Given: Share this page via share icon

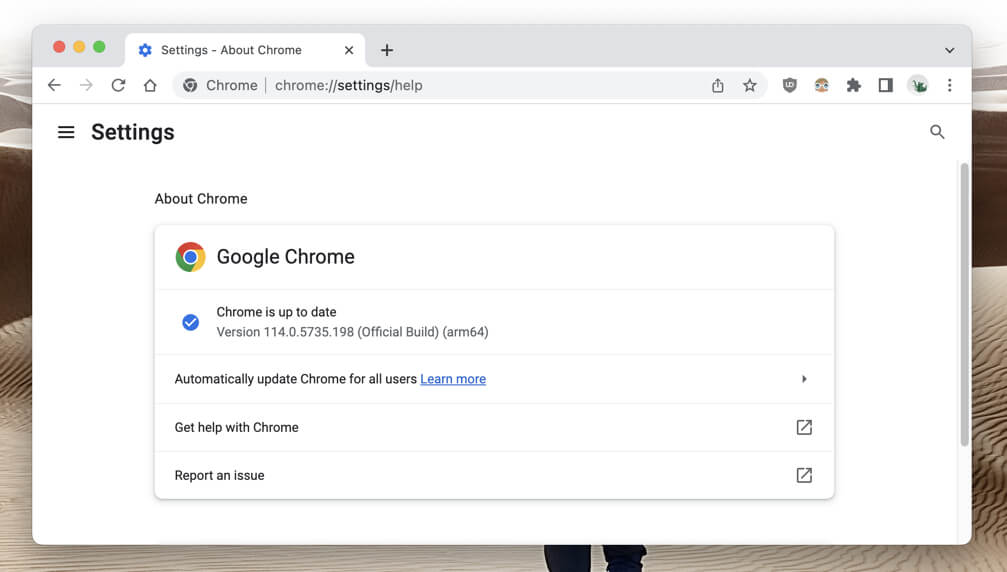Looking at the screenshot, I should pyautogui.click(x=717, y=85).
